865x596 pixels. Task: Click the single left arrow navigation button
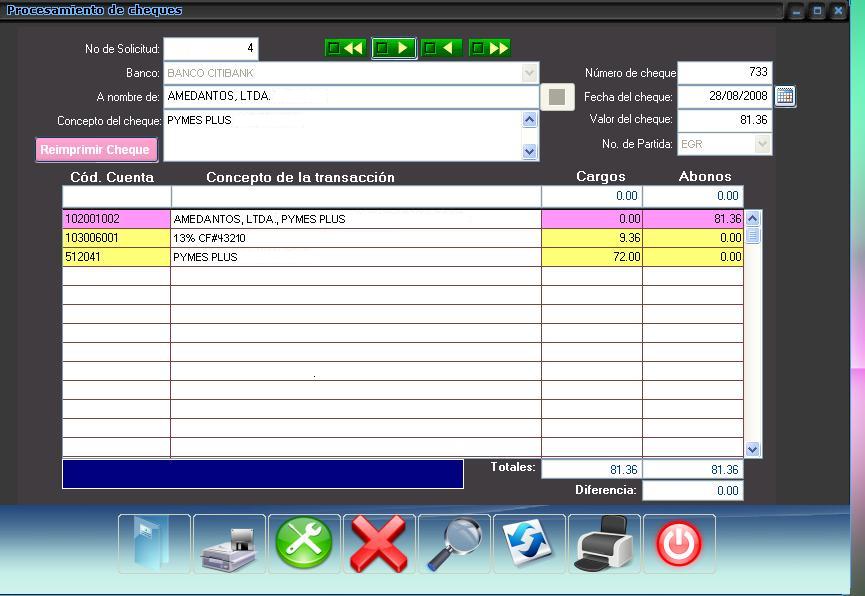pos(442,48)
